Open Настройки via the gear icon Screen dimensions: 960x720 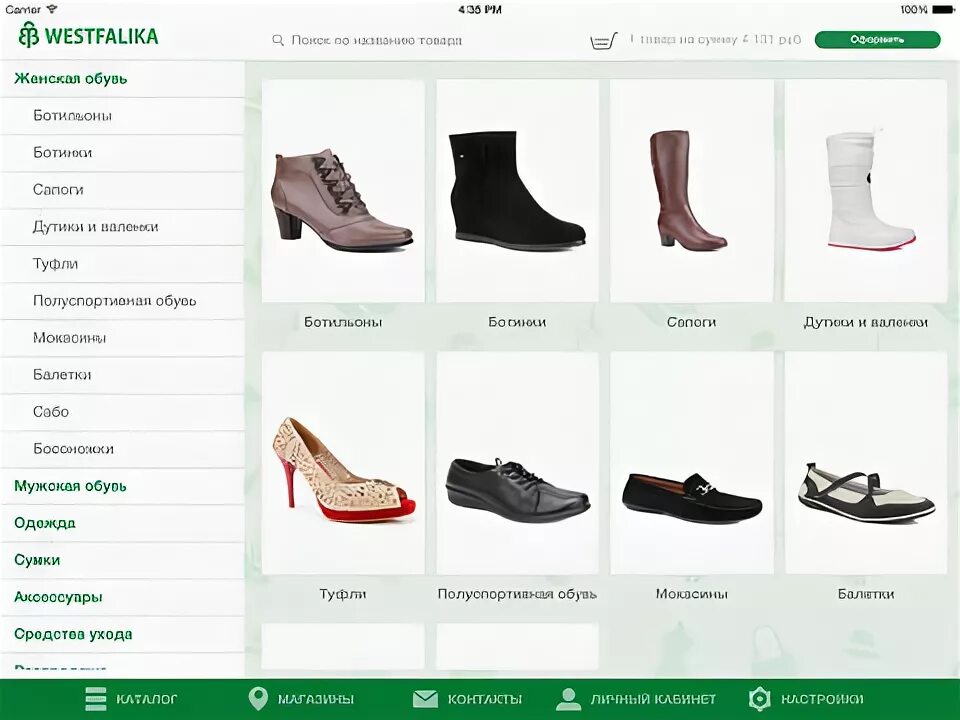[x=760, y=699]
